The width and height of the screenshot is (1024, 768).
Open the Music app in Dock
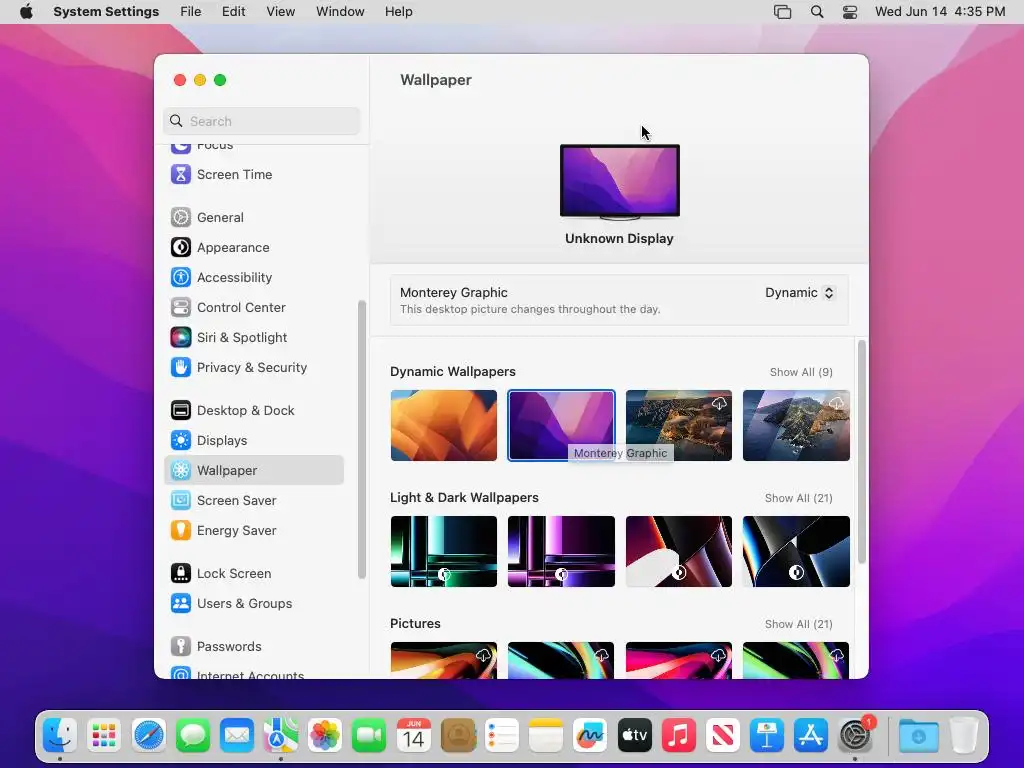(x=679, y=735)
